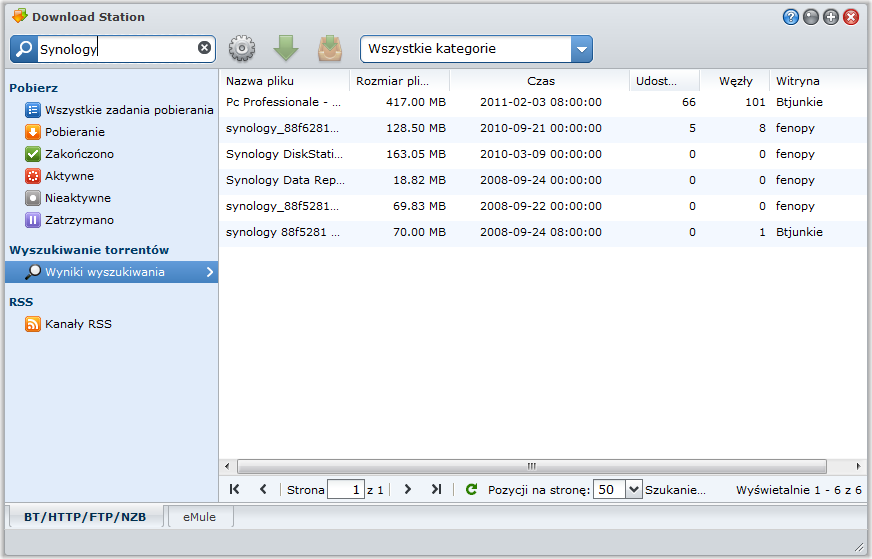Viewport: 872px width, 559px height.
Task: Open the Pozycji na stronę dropdown arrow
Action: click(x=633, y=489)
